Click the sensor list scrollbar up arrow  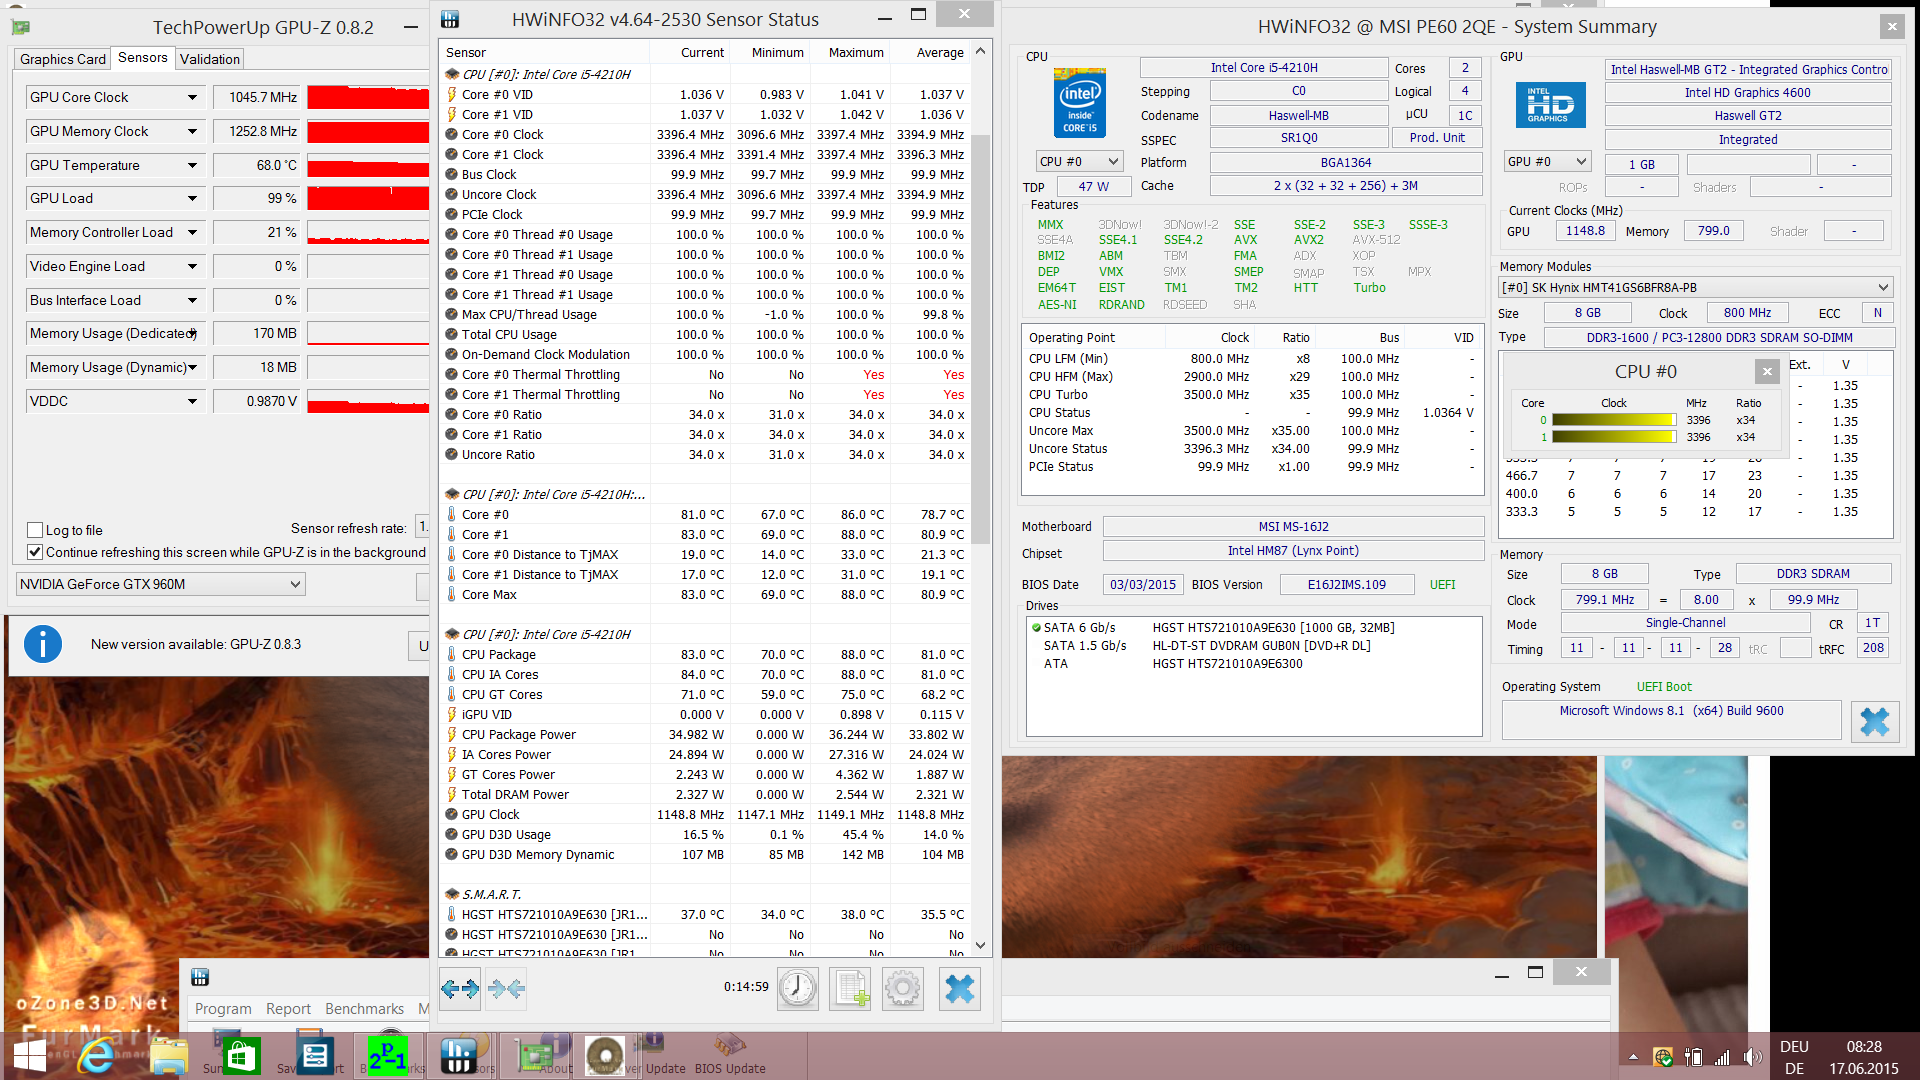pyautogui.click(x=980, y=51)
